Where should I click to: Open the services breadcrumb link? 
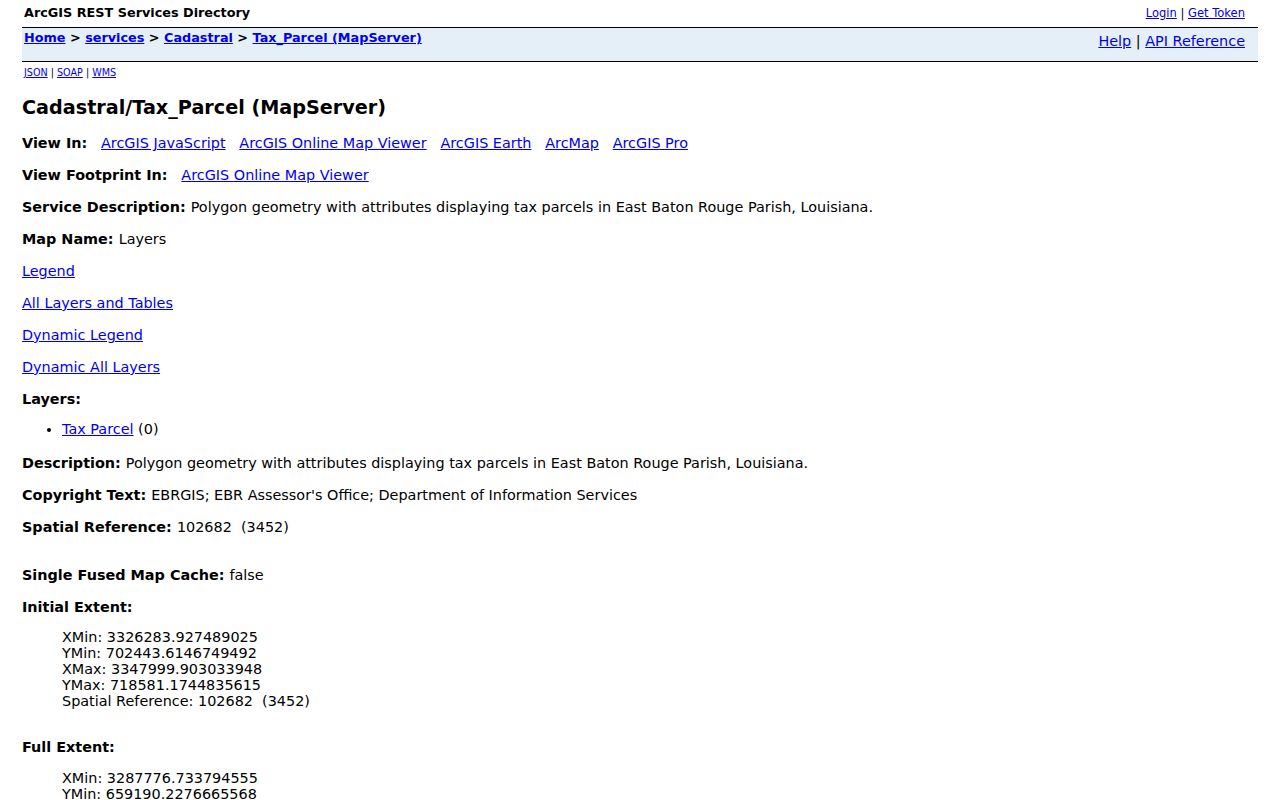[x=115, y=38]
